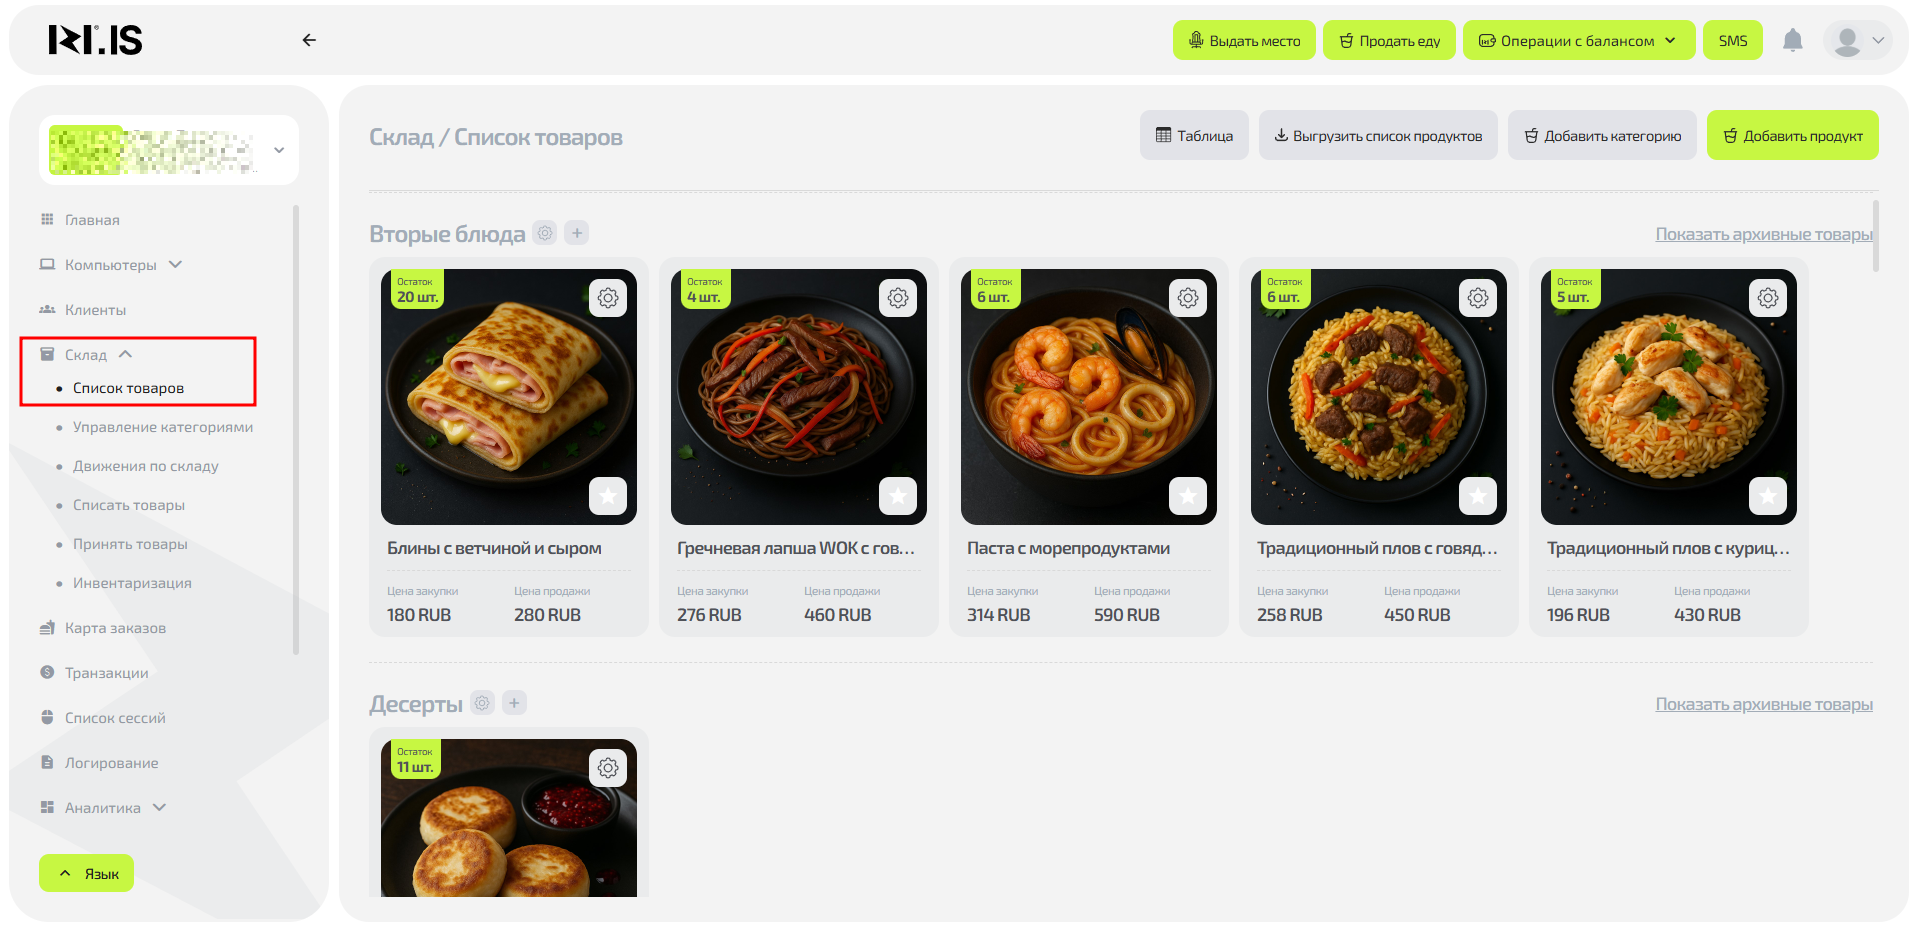Click the Паста с морепродуктами product image
The width and height of the screenshot is (1913, 927).
coord(1088,397)
